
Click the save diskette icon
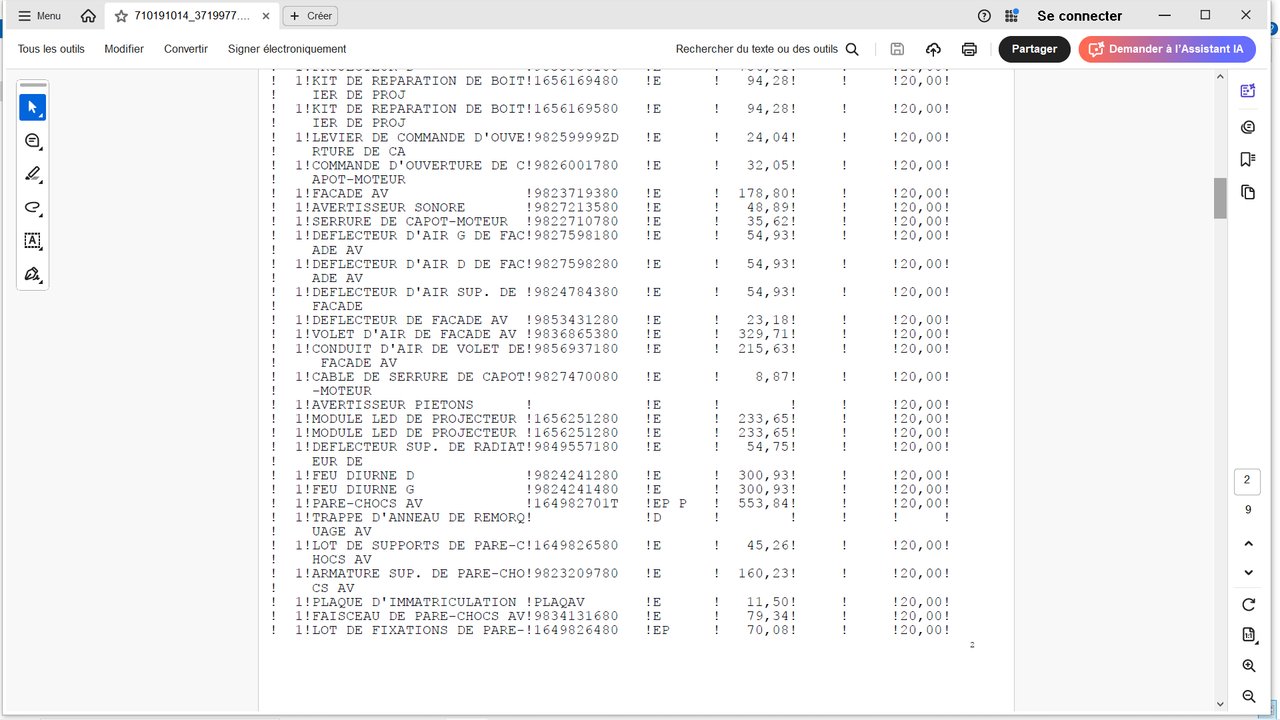pyautogui.click(x=897, y=49)
